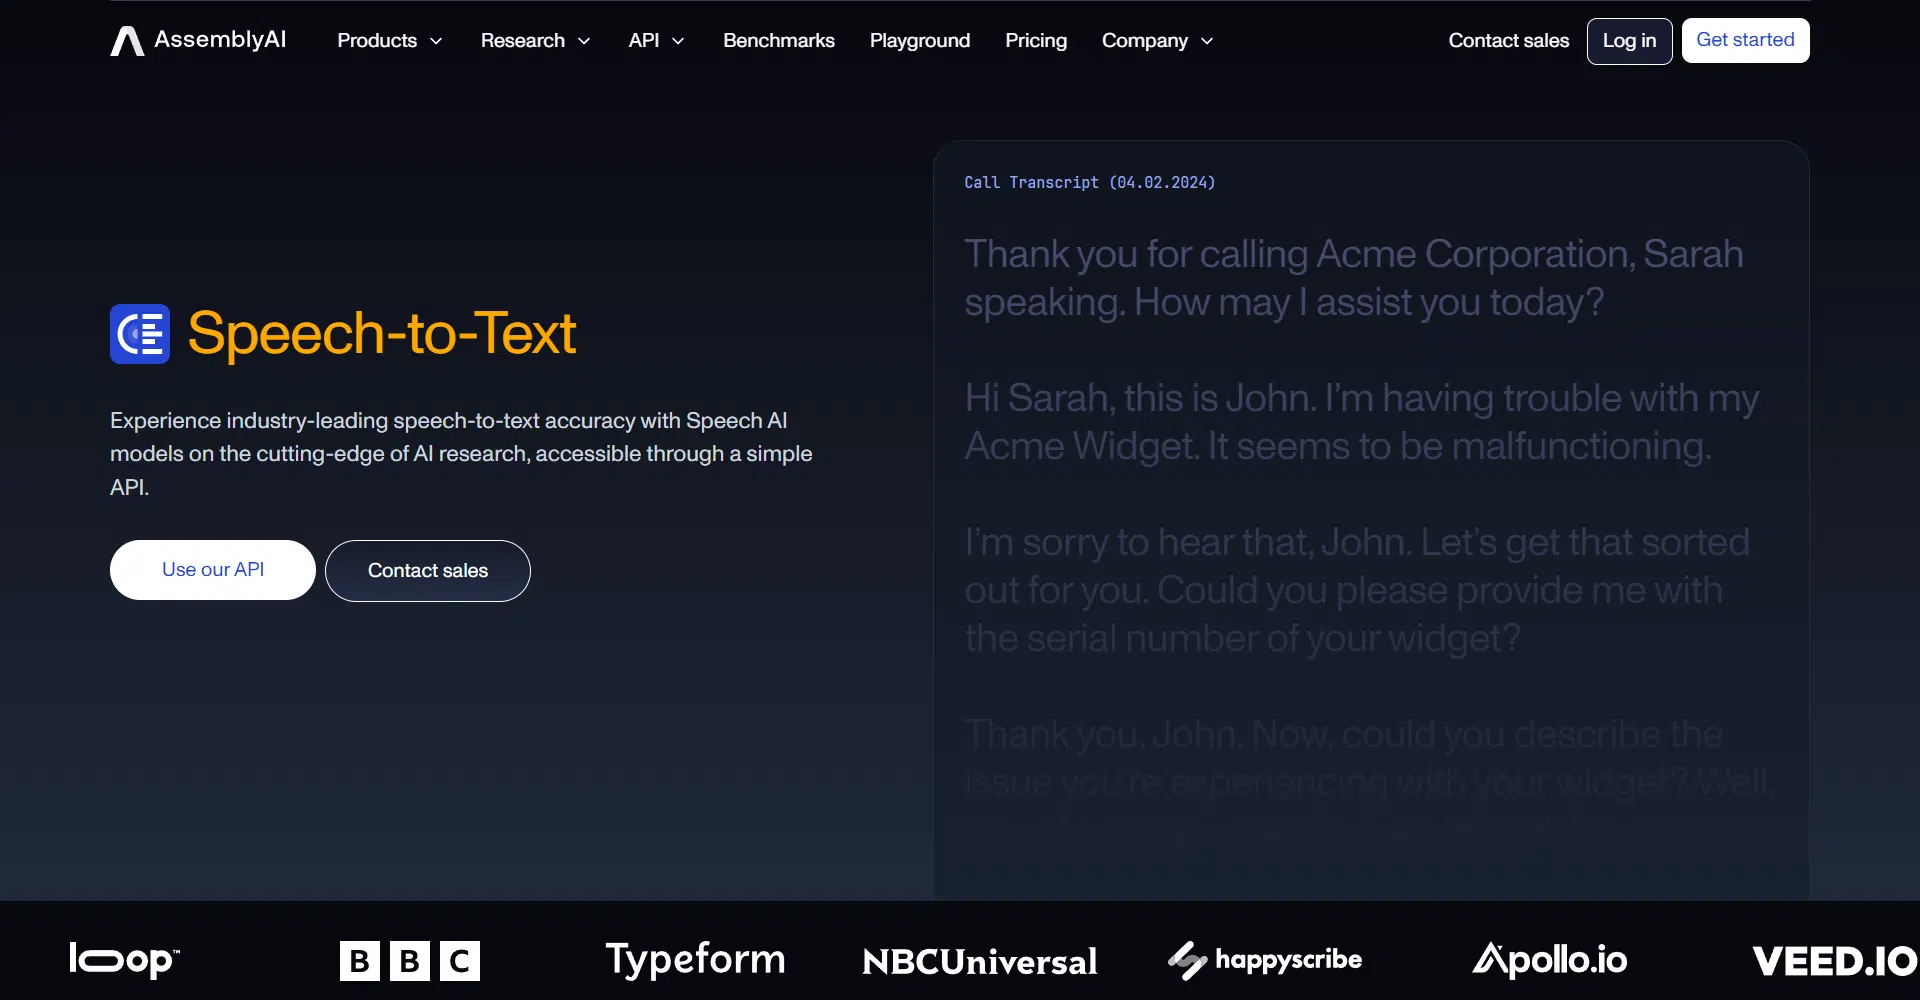
Task: Expand the API navigation dropdown
Action: pyautogui.click(x=656, y=41)
